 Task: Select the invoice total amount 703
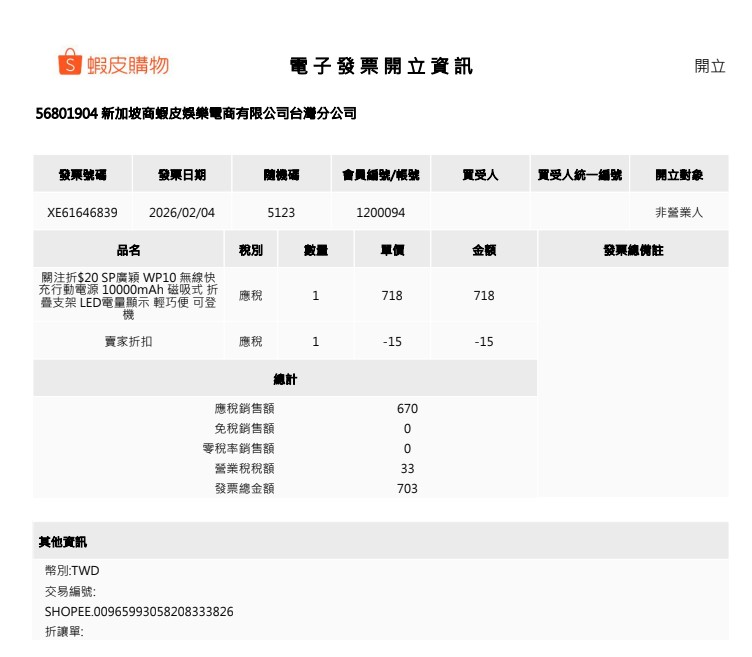[x=407, y=489]
